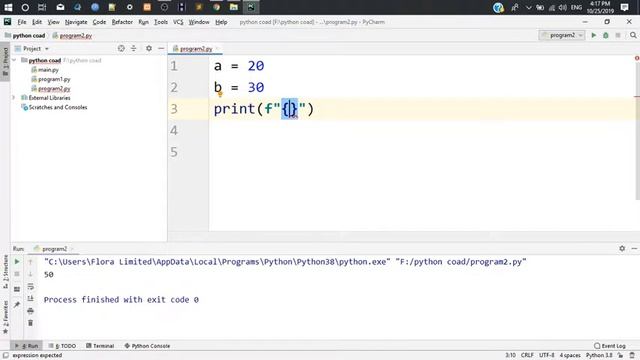
Task: Hide the Project tool window
Action: click(161, 49)
